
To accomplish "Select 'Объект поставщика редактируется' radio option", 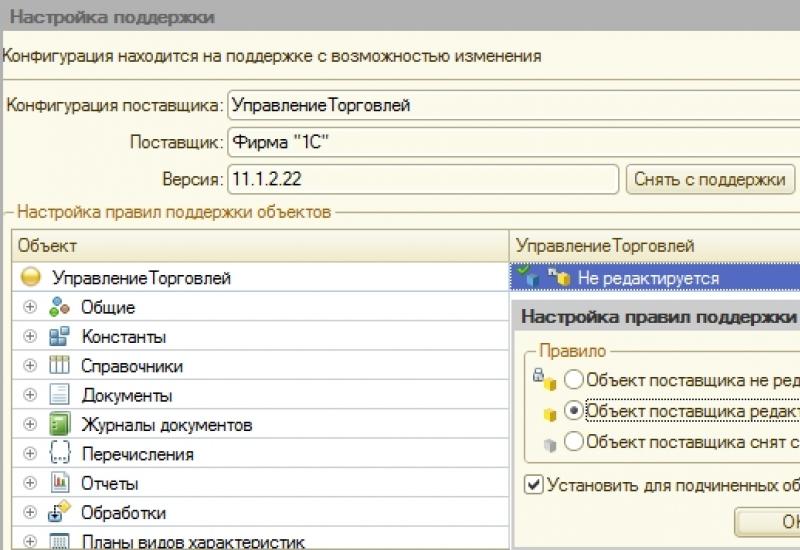I will coord(574,410).
